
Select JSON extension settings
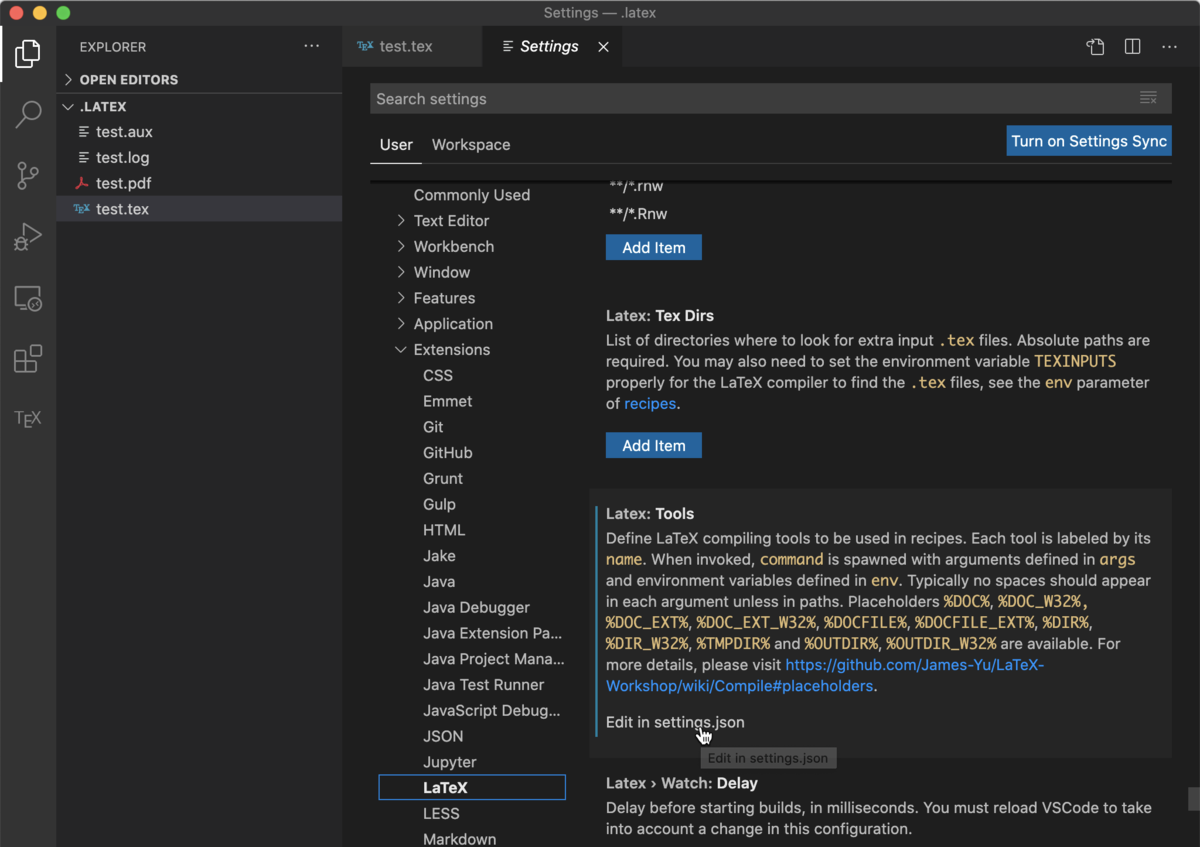point(443,736)
